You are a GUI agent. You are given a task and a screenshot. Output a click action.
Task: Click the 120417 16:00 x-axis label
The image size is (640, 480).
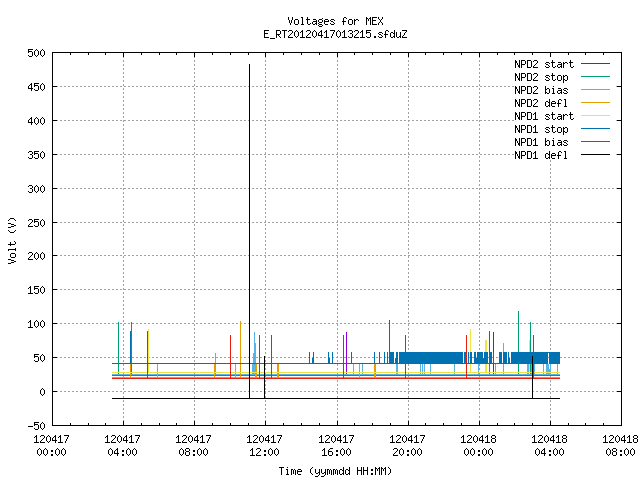(336, 446)
